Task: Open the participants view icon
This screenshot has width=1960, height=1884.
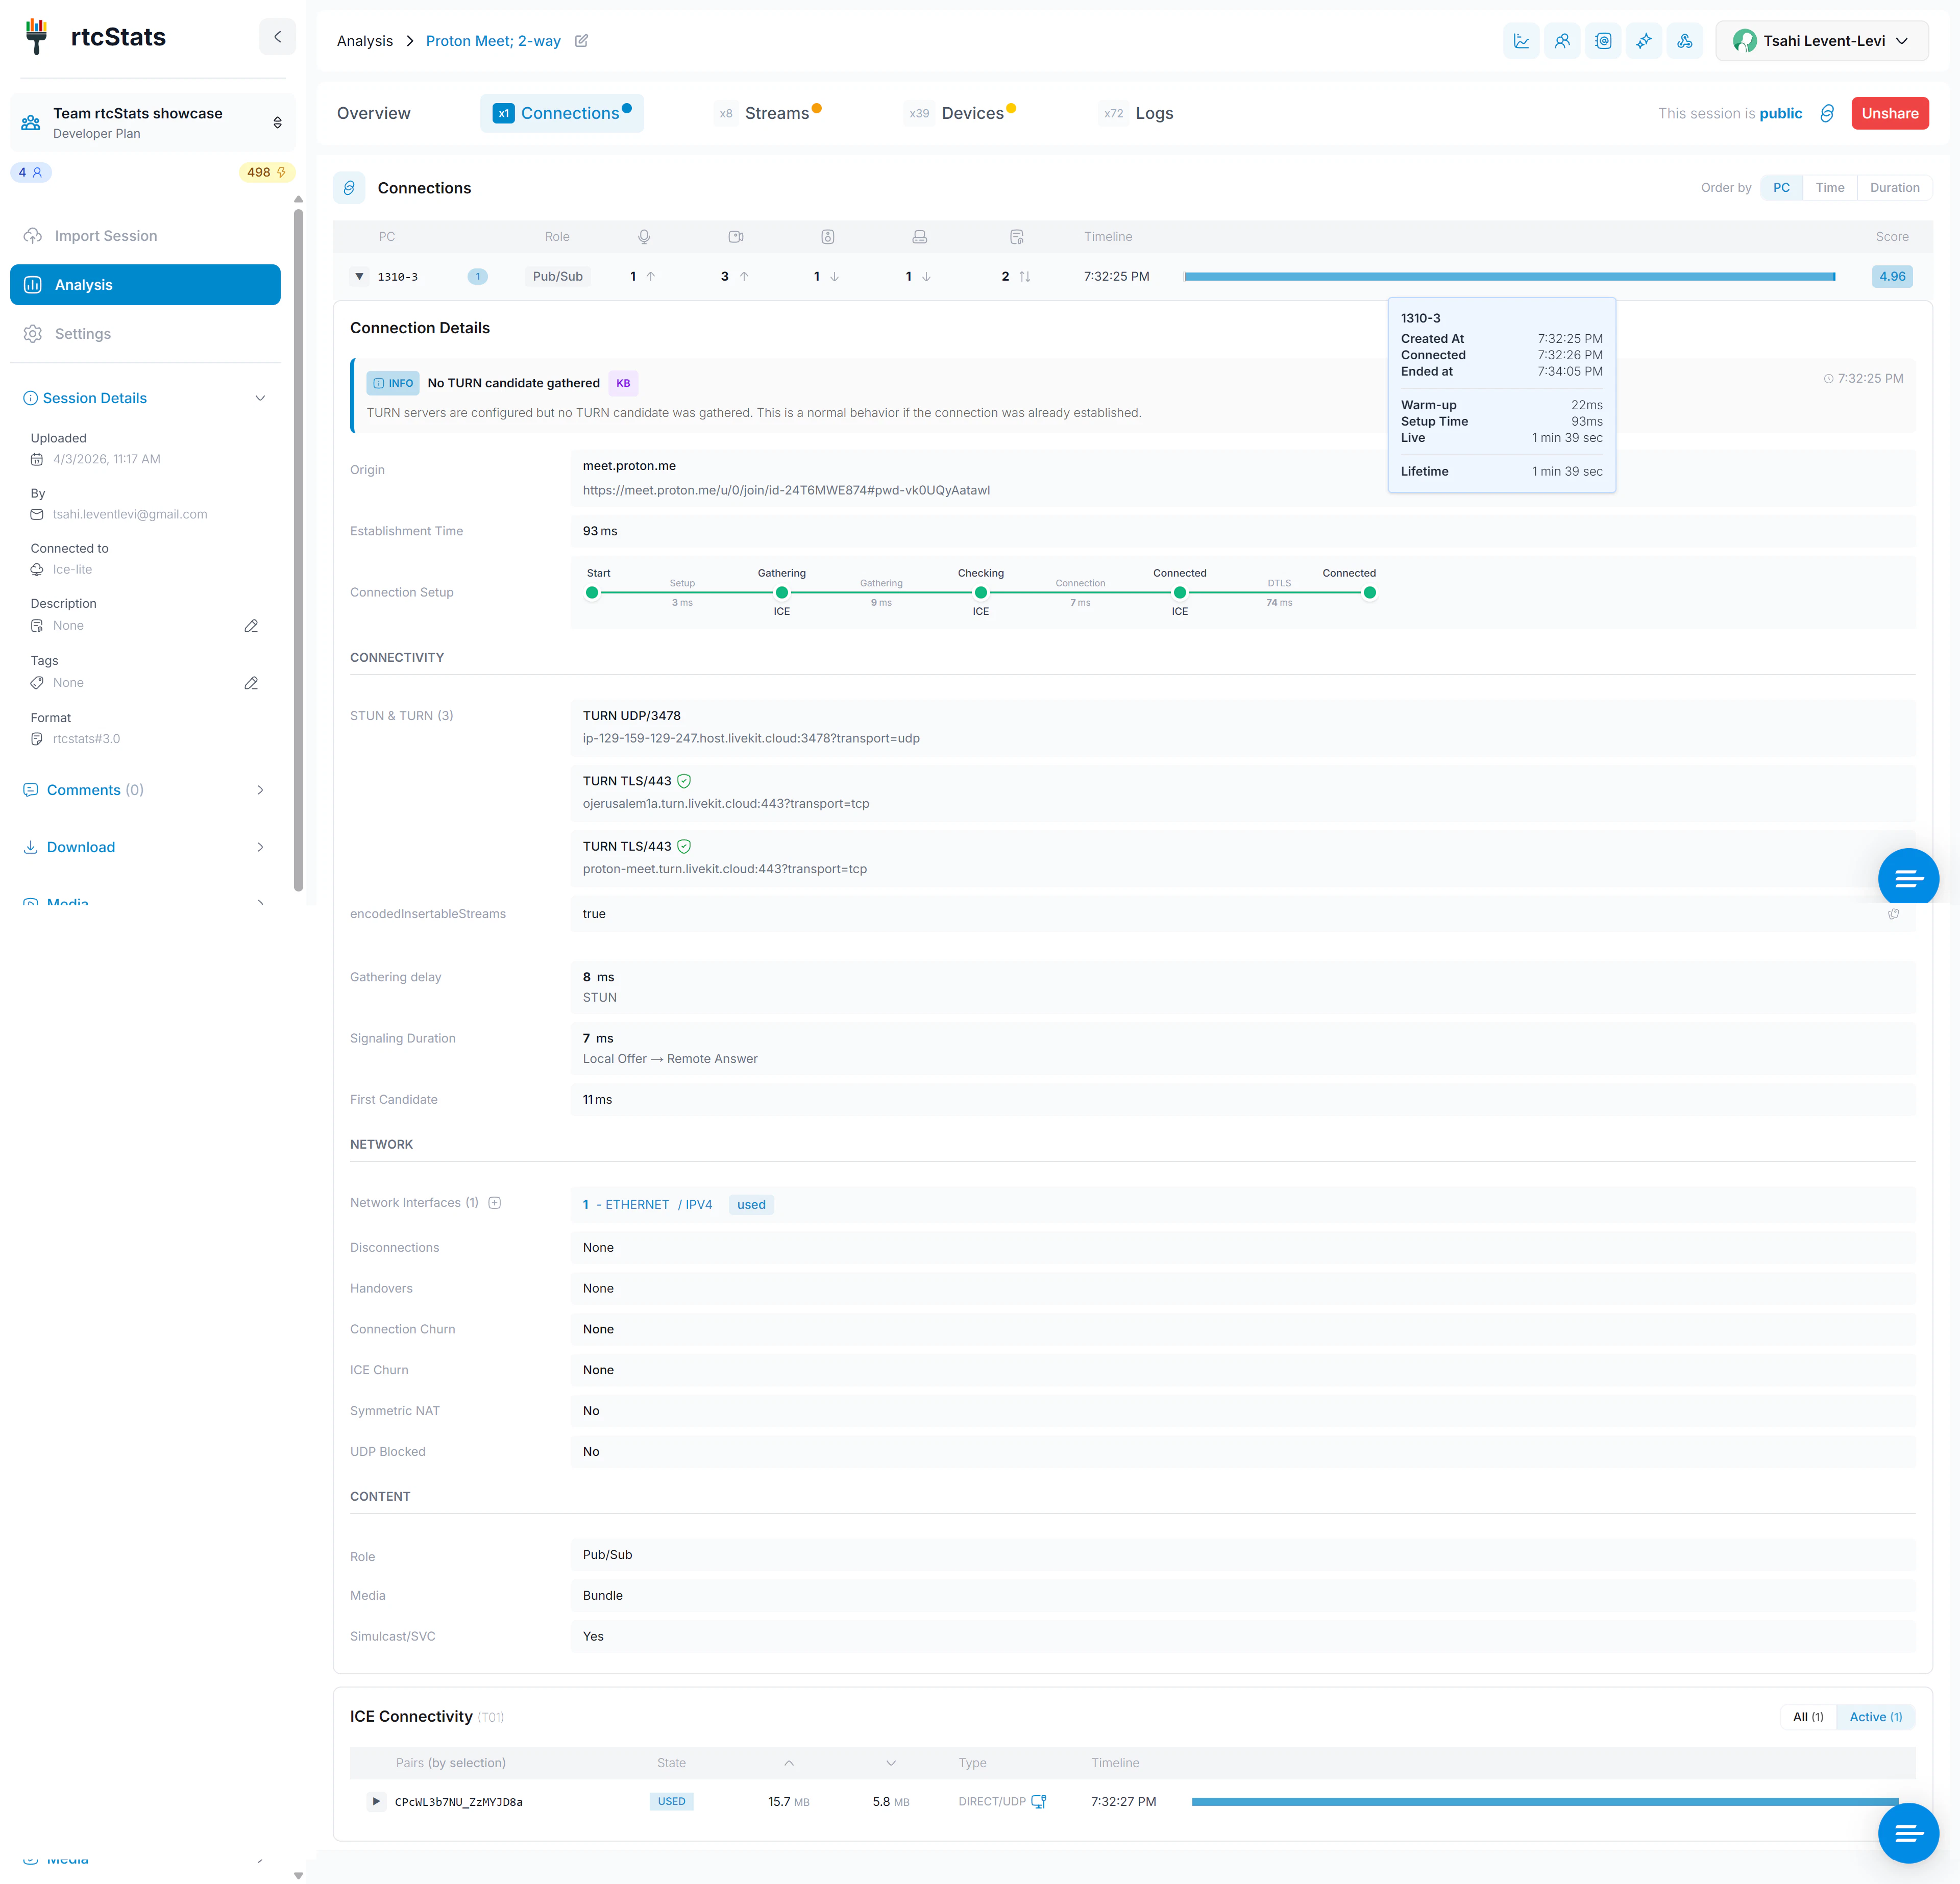Action: click(x=1562, y=41)
